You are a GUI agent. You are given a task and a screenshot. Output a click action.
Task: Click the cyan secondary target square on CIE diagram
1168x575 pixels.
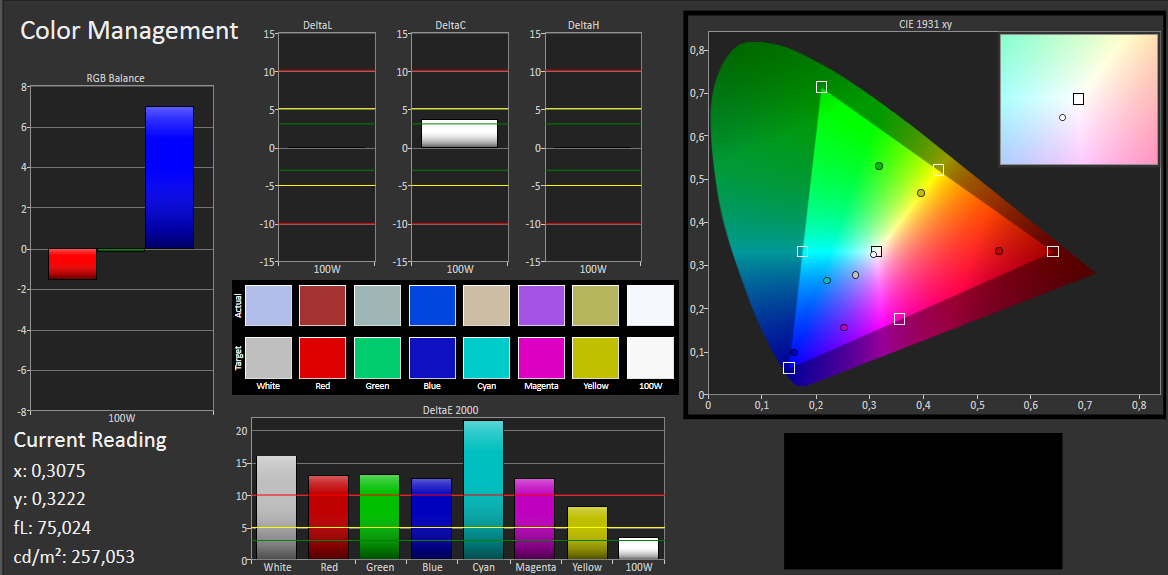click(x=802, y=252)
